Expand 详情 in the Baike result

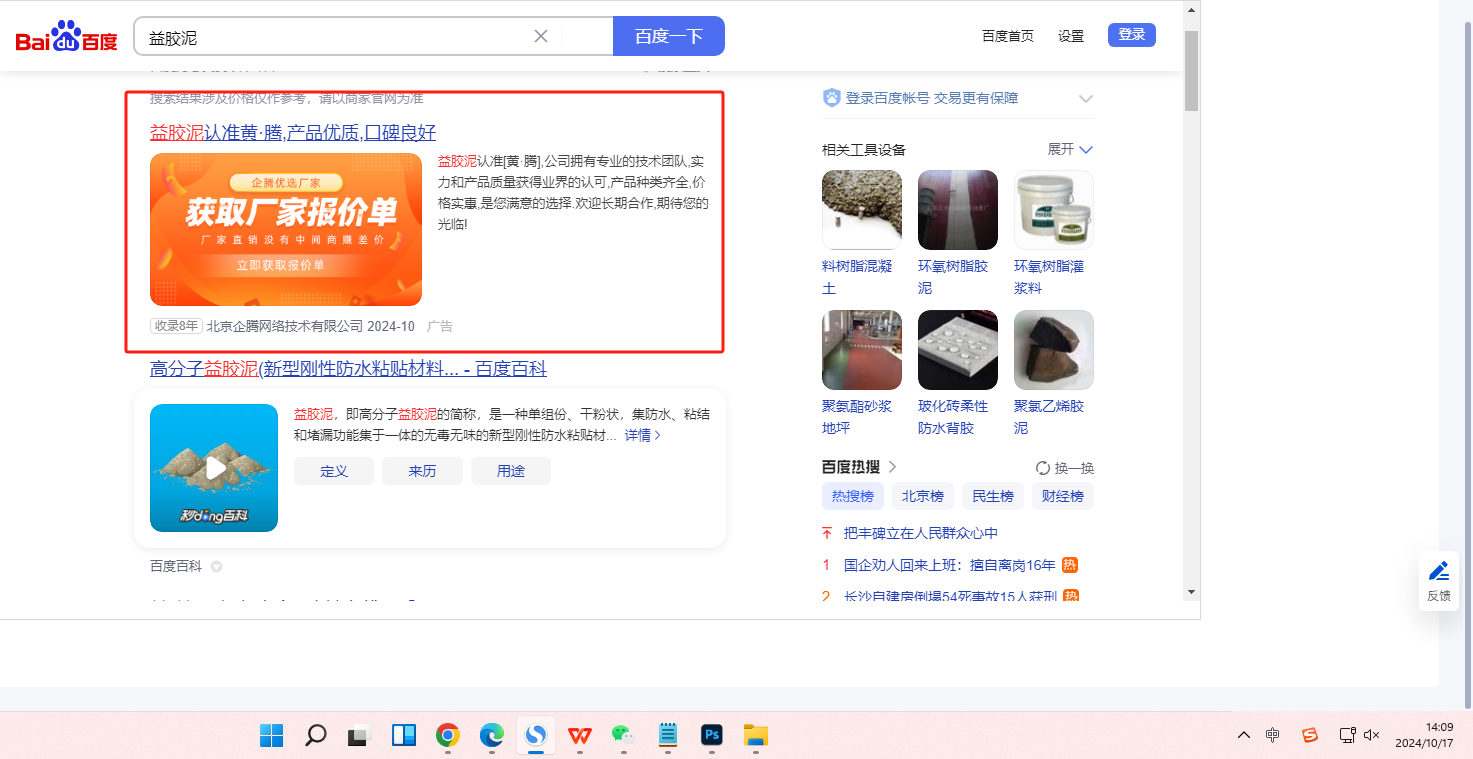(643, 436)
